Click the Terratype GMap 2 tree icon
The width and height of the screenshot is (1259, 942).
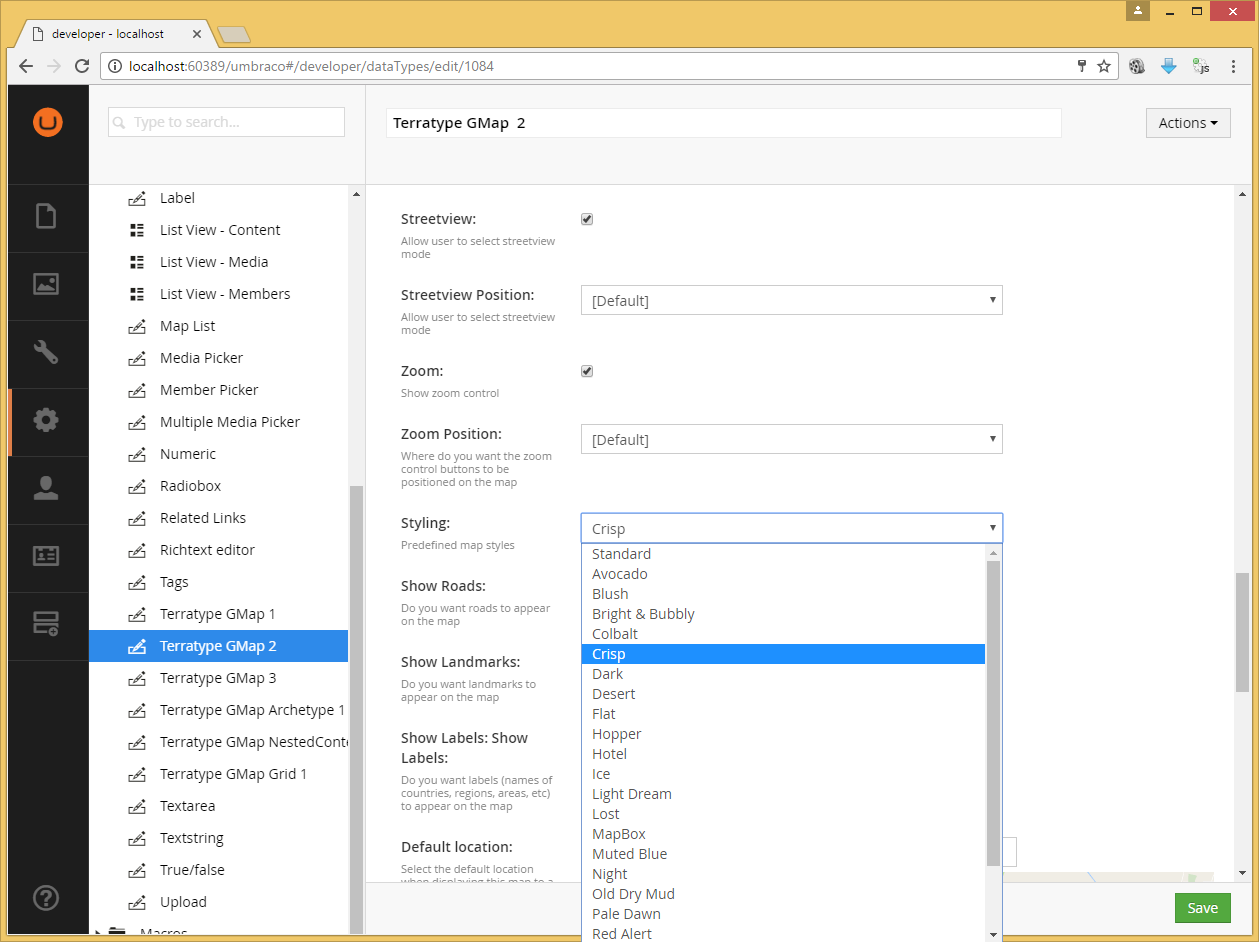(x=137, y=646)
